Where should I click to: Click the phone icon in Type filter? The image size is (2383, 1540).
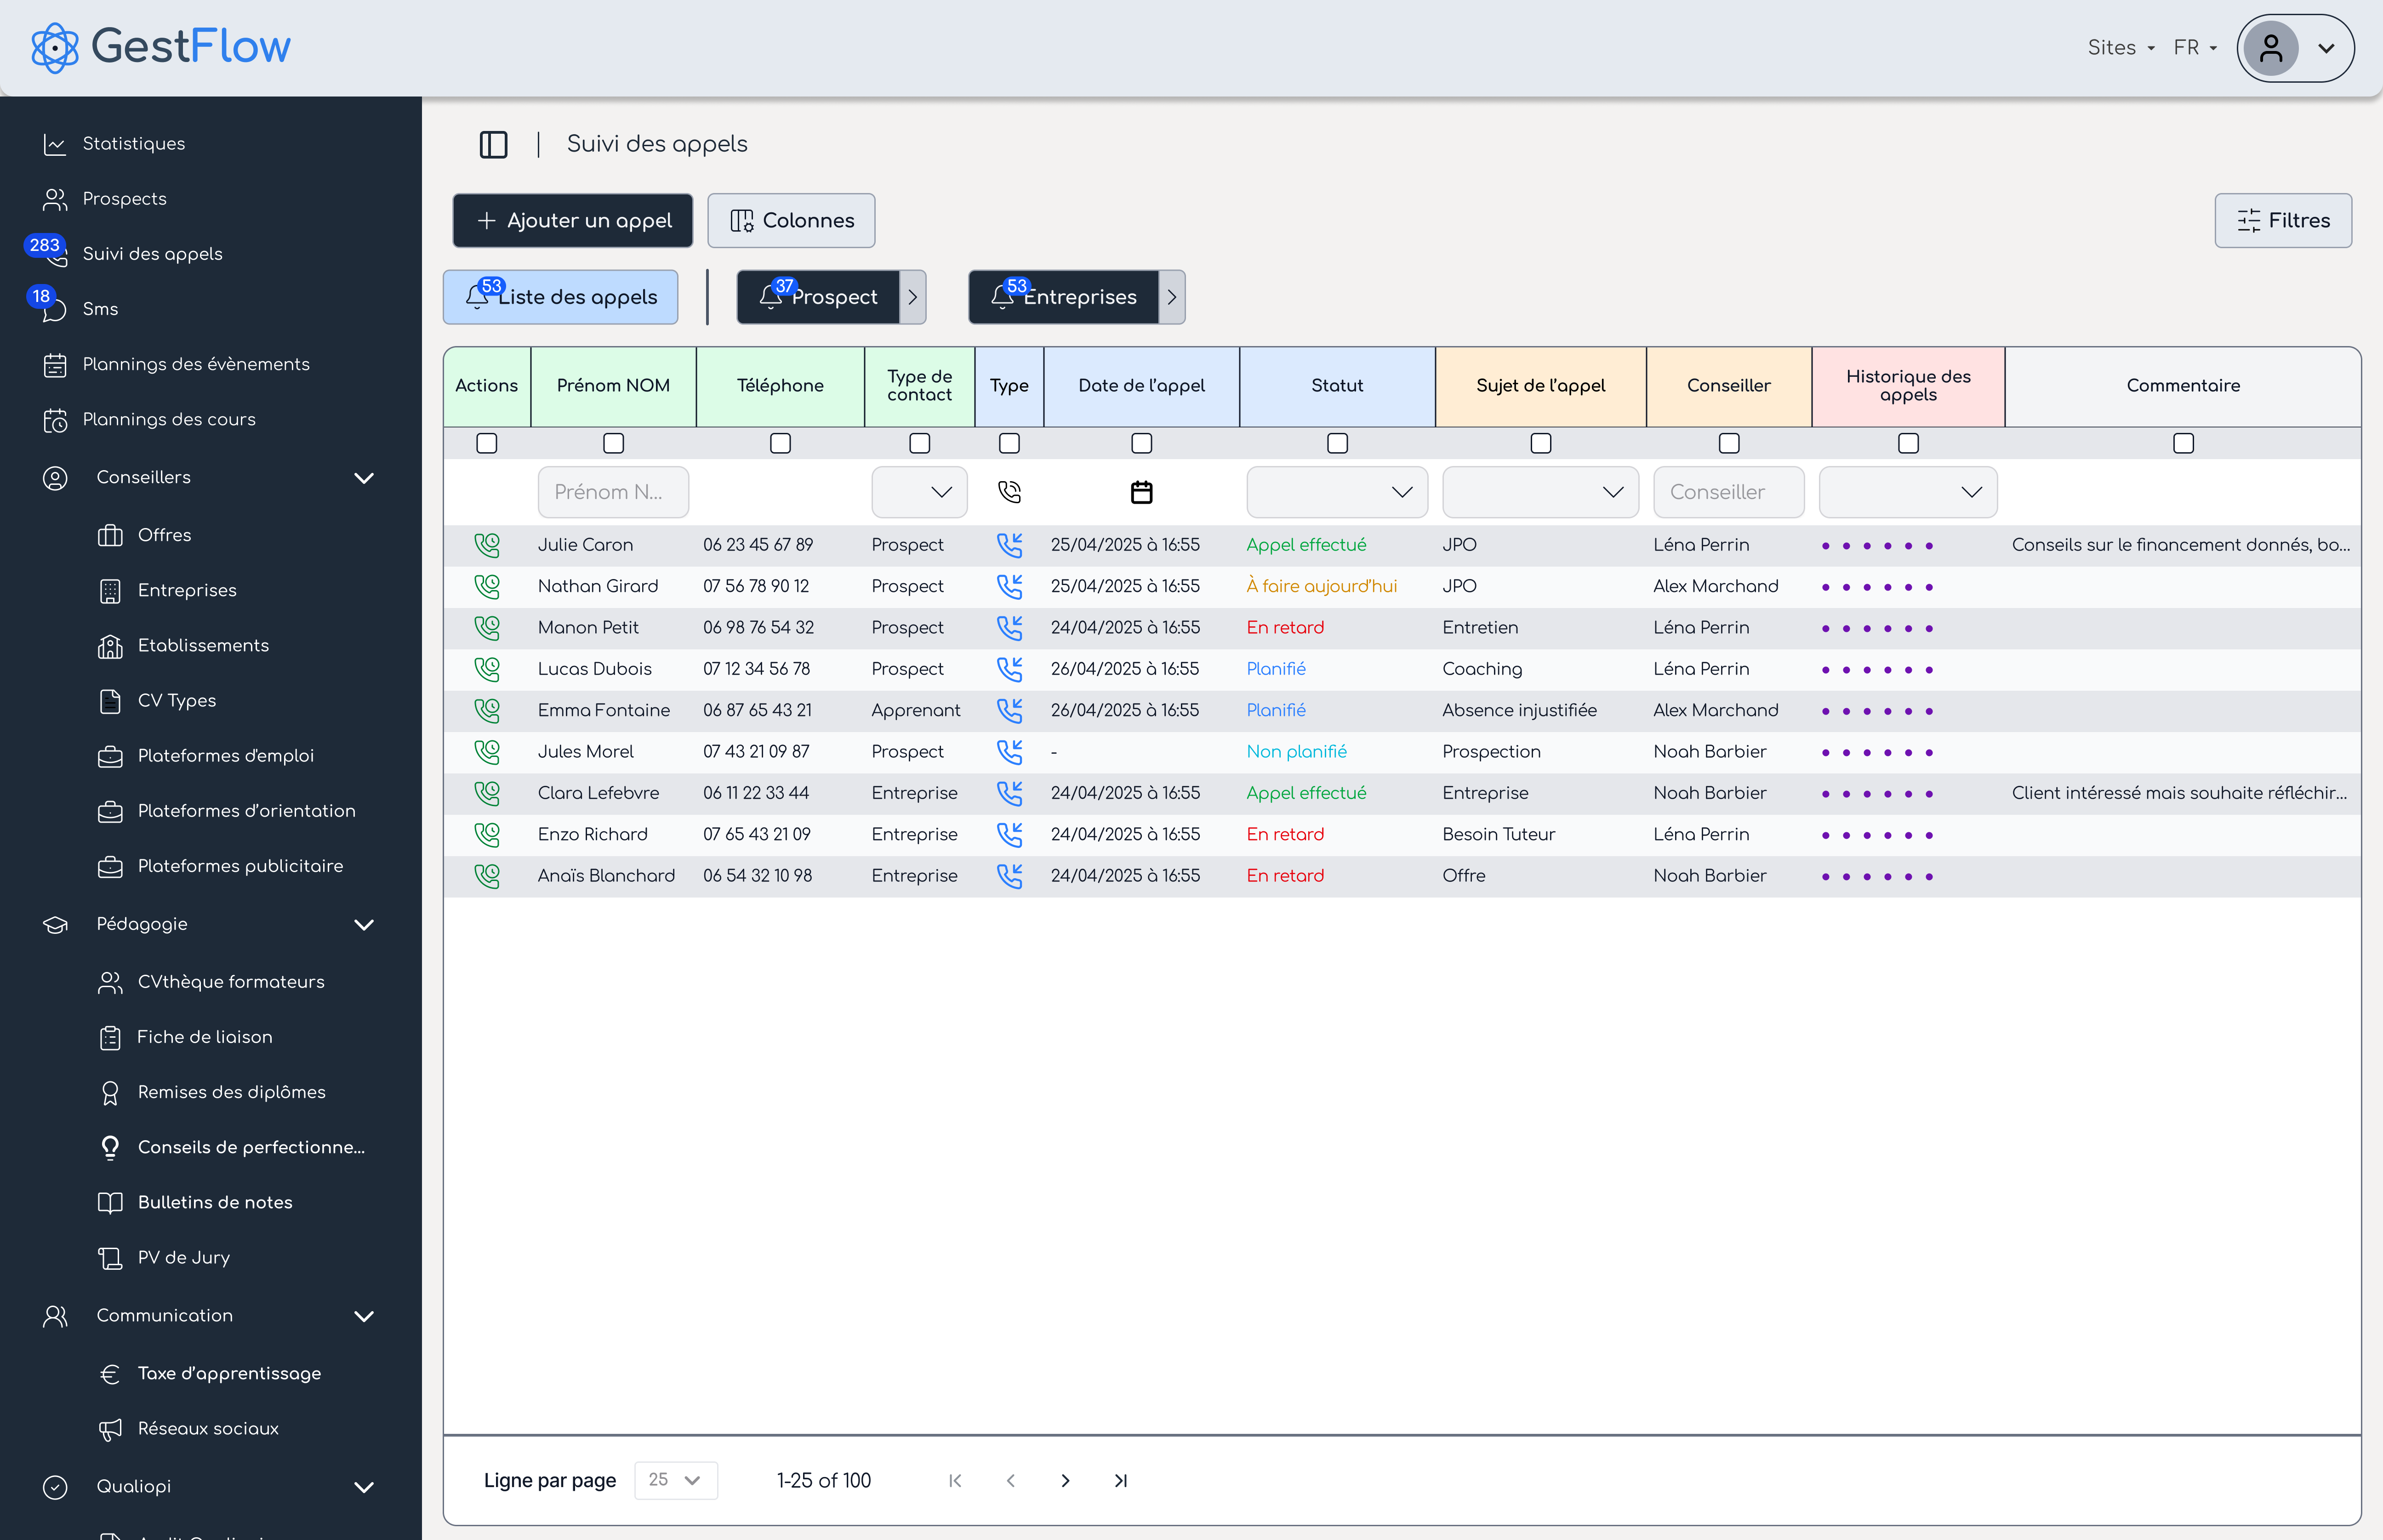pos(1009,492)
